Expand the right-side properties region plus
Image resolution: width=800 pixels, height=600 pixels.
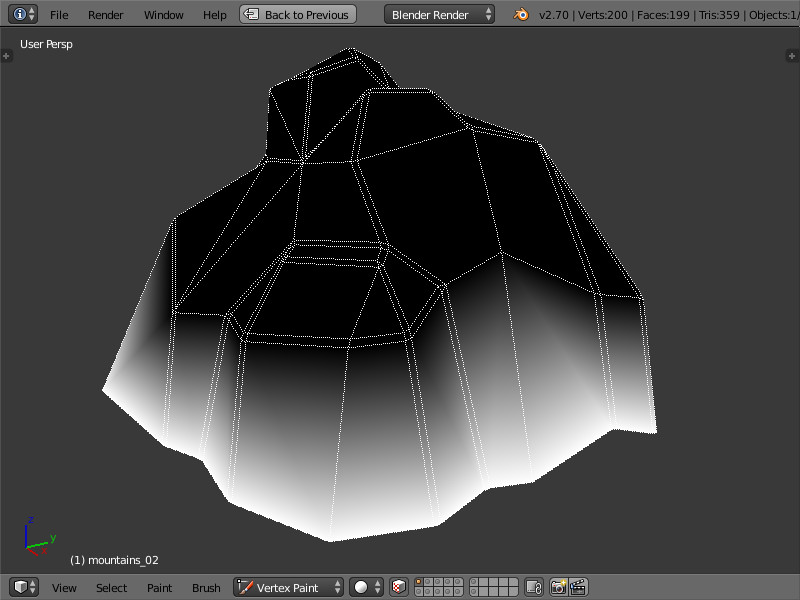(793, 56)
